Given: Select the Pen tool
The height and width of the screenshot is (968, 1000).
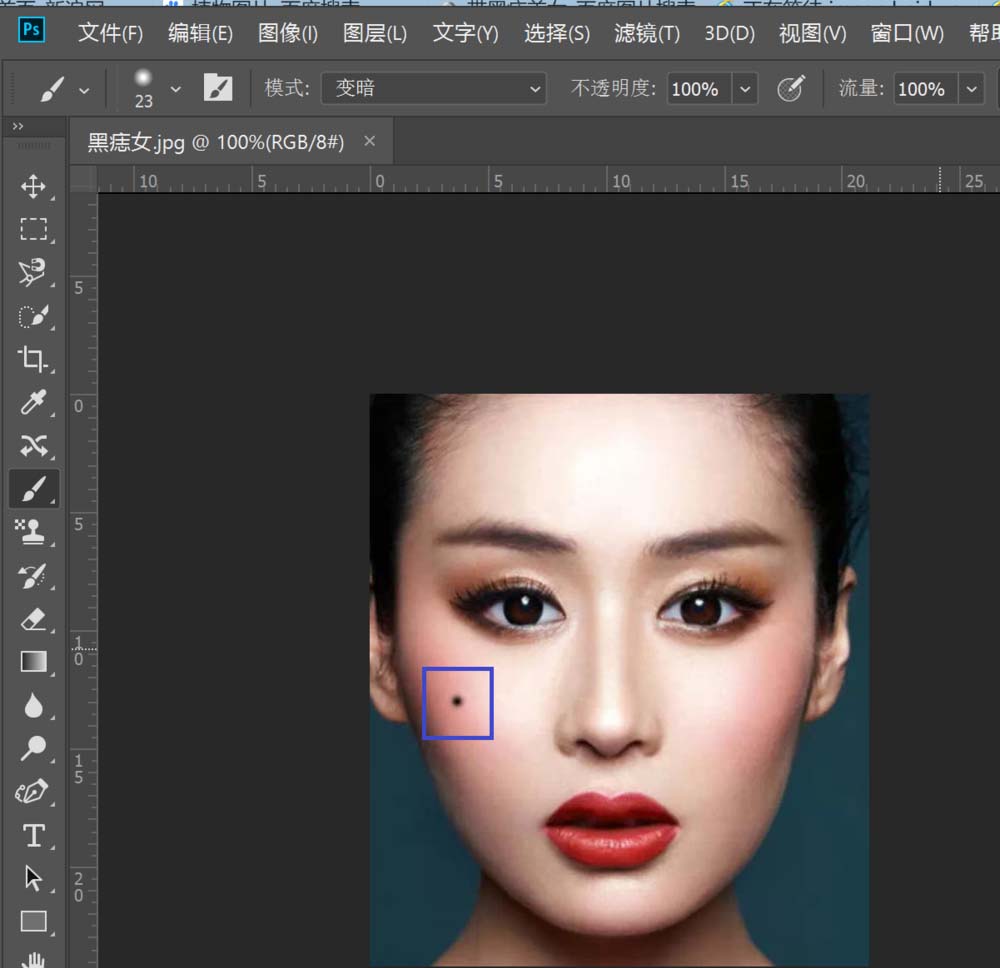Looking at the screenshot, I should click(35, 791).
